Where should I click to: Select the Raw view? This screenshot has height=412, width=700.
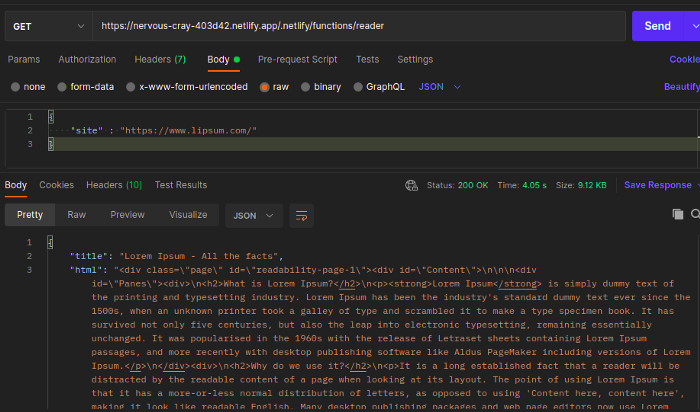76,215
